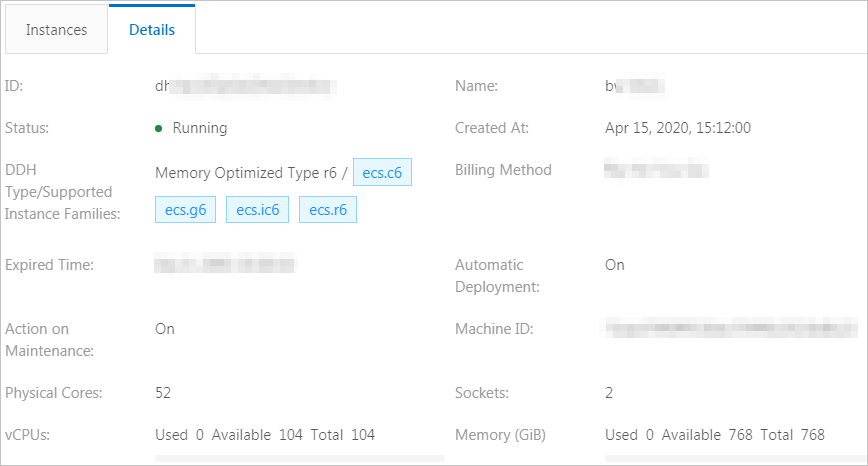The width and height of the screenshot is (868, 466).
Task: Click the Name field label
Action: [x=476, y=86]
